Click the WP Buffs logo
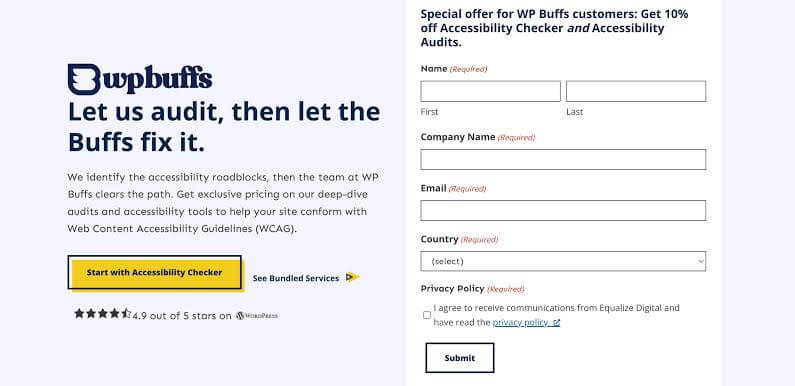Screen dimensions: 795x386 coord(140,79)
